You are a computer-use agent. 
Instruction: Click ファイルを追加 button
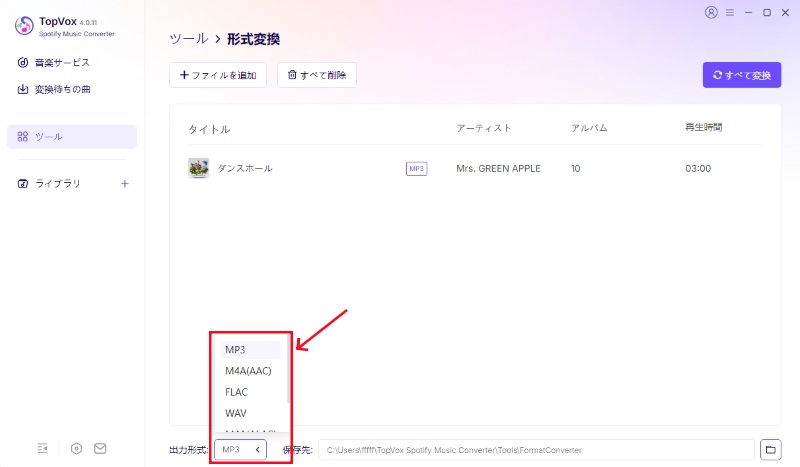[218, 75]
